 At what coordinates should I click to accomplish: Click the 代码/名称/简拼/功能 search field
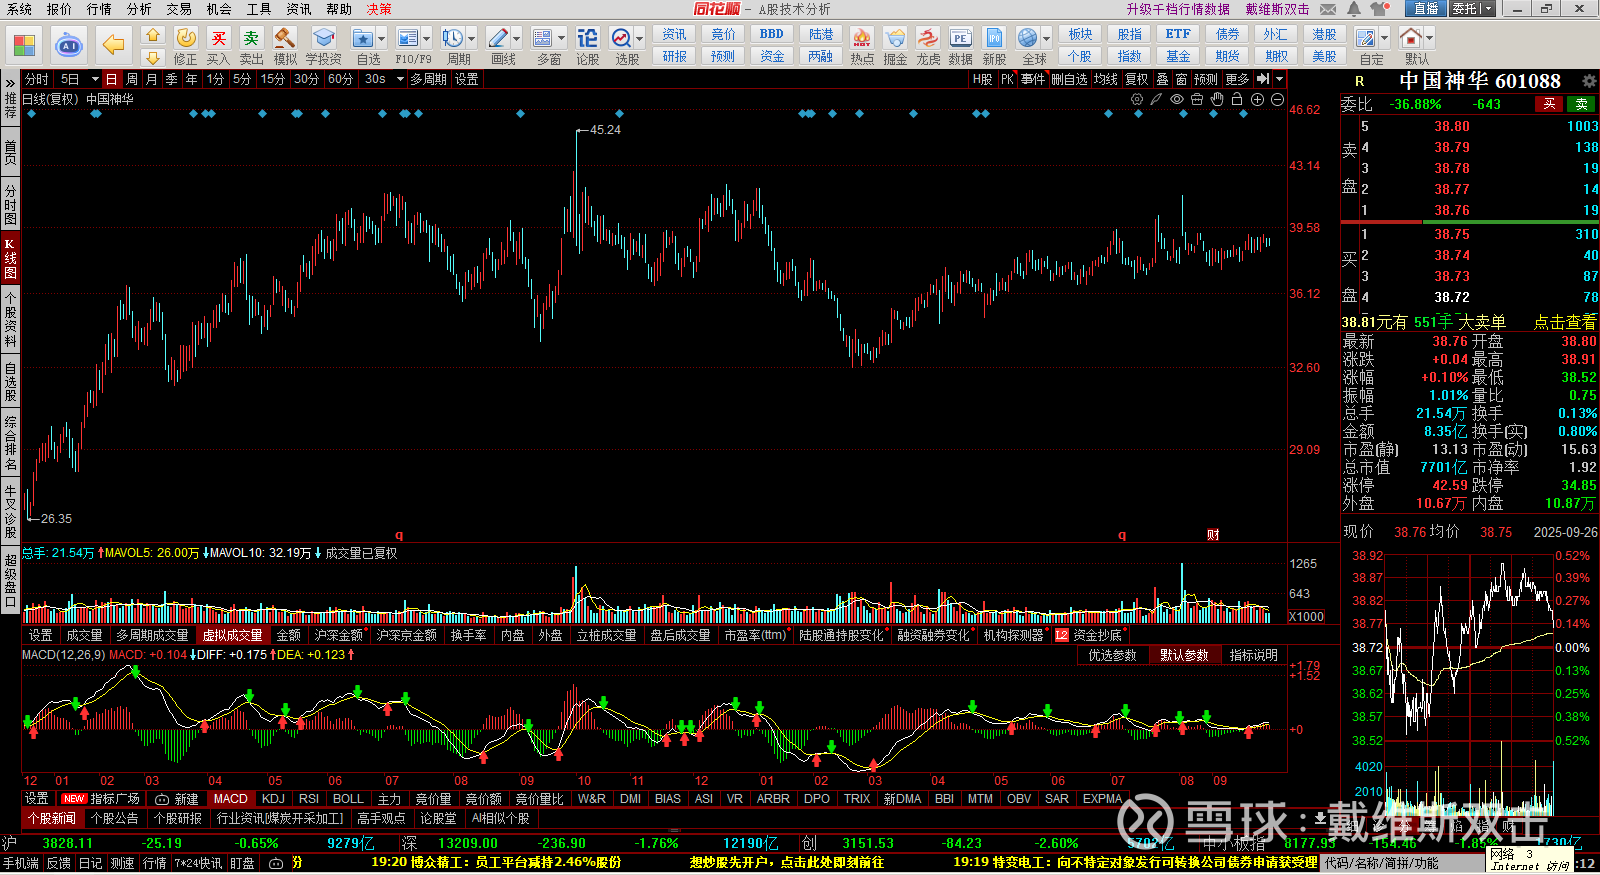click(1401, 863)
